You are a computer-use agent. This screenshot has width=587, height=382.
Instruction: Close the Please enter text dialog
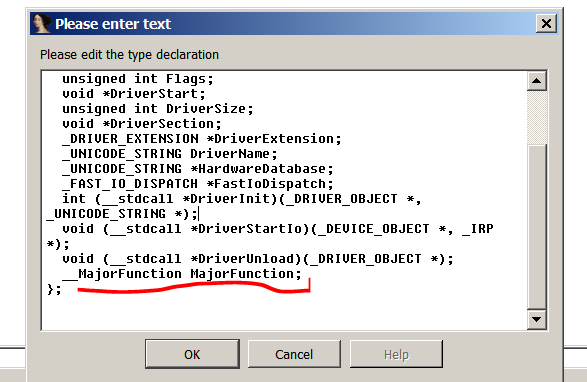(546, 24)
